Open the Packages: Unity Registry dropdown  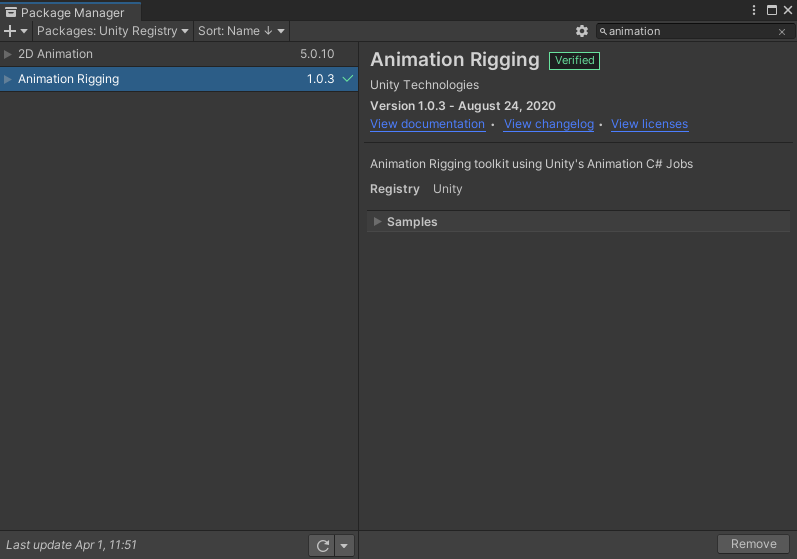[x=112, y=31]
